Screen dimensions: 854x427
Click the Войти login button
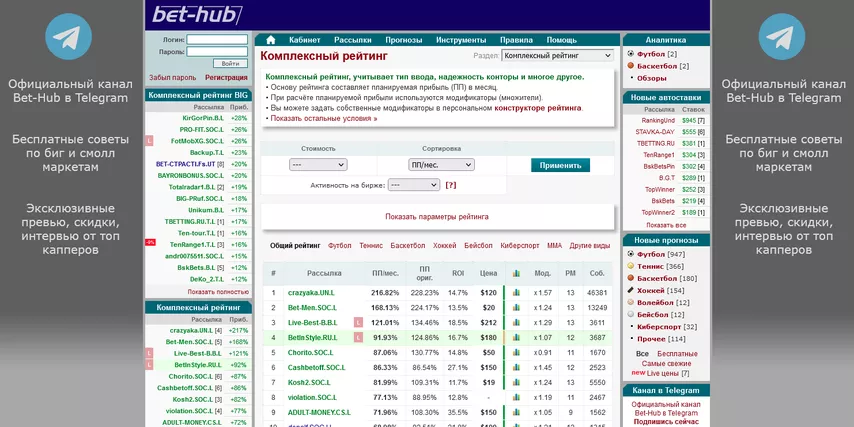click(x=230, y=63)
